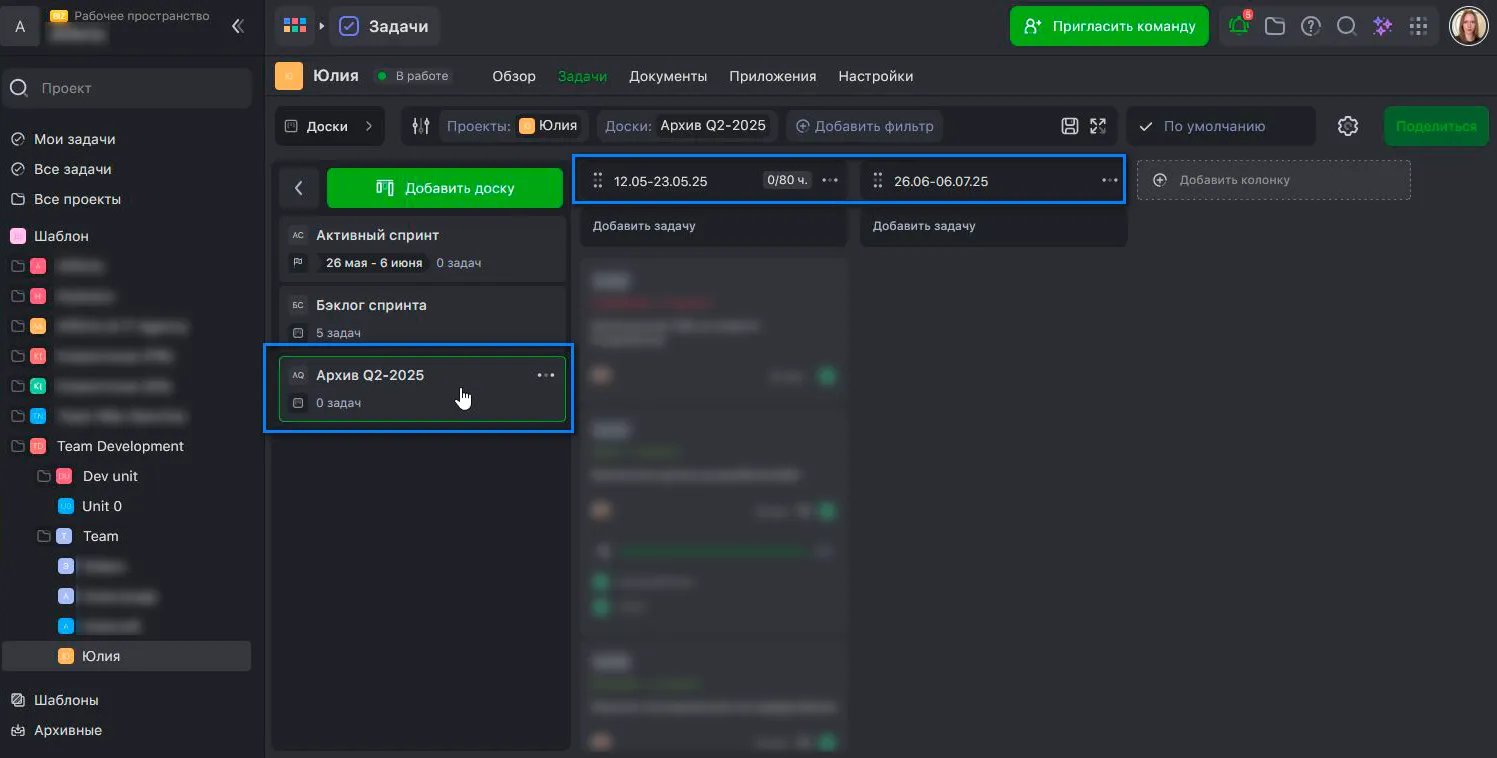Click the green Добавить доску button

click(x=445, y=188)
